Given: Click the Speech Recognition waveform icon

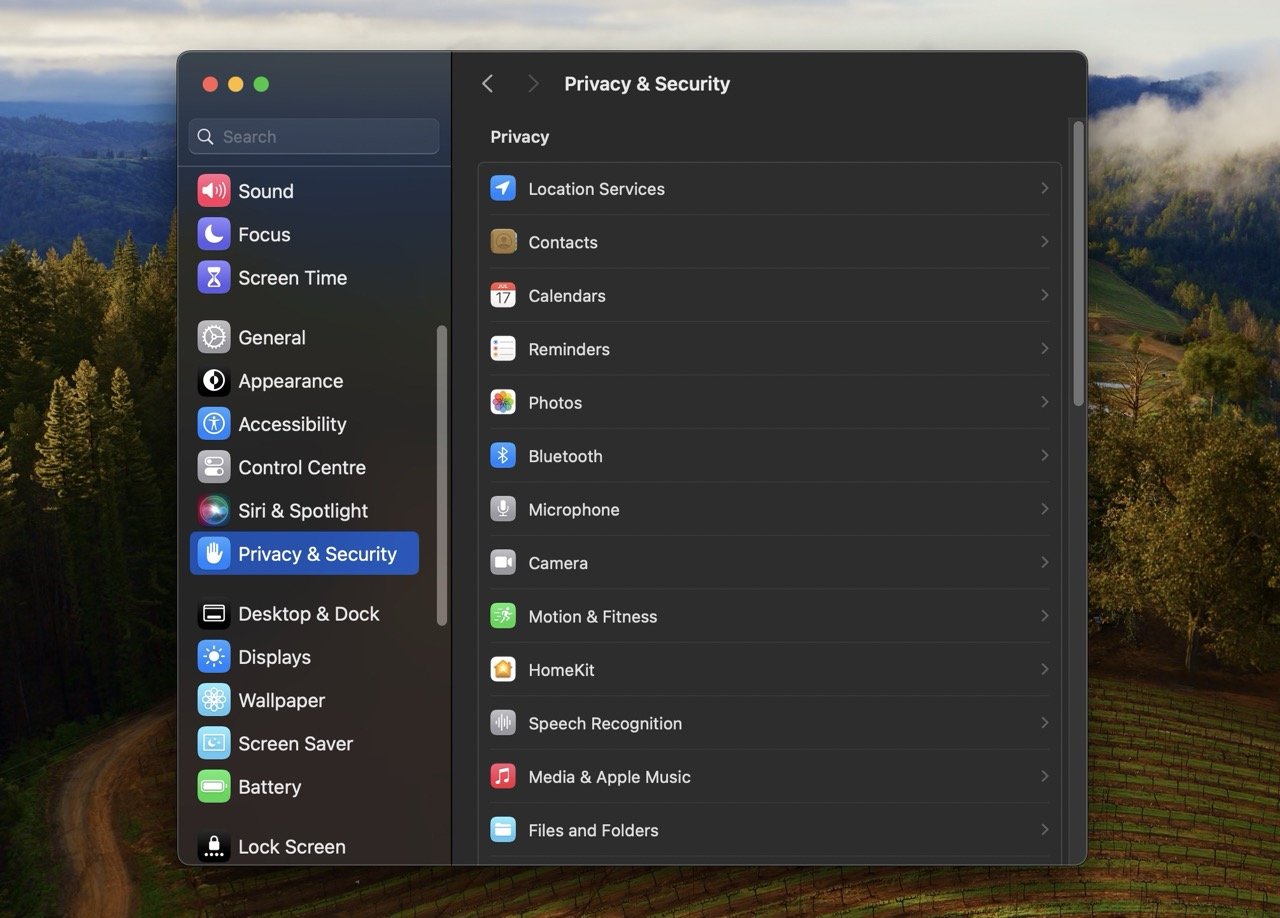Looking at the screenshot, I should pyautogui.click(x=503, y=723).
